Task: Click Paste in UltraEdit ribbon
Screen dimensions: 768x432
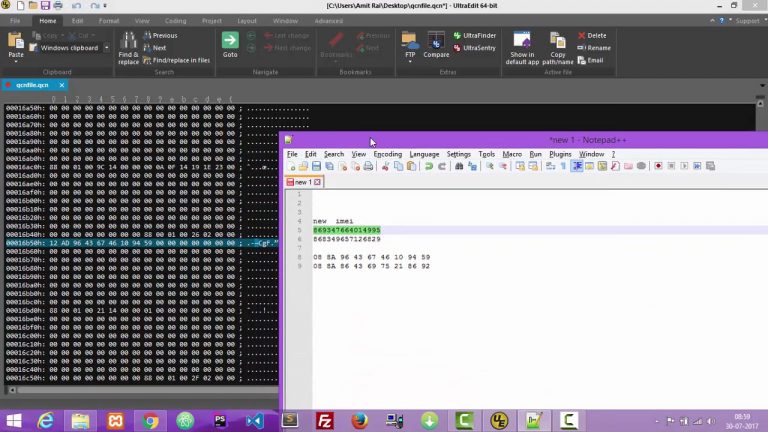Action: coord(16,44)
